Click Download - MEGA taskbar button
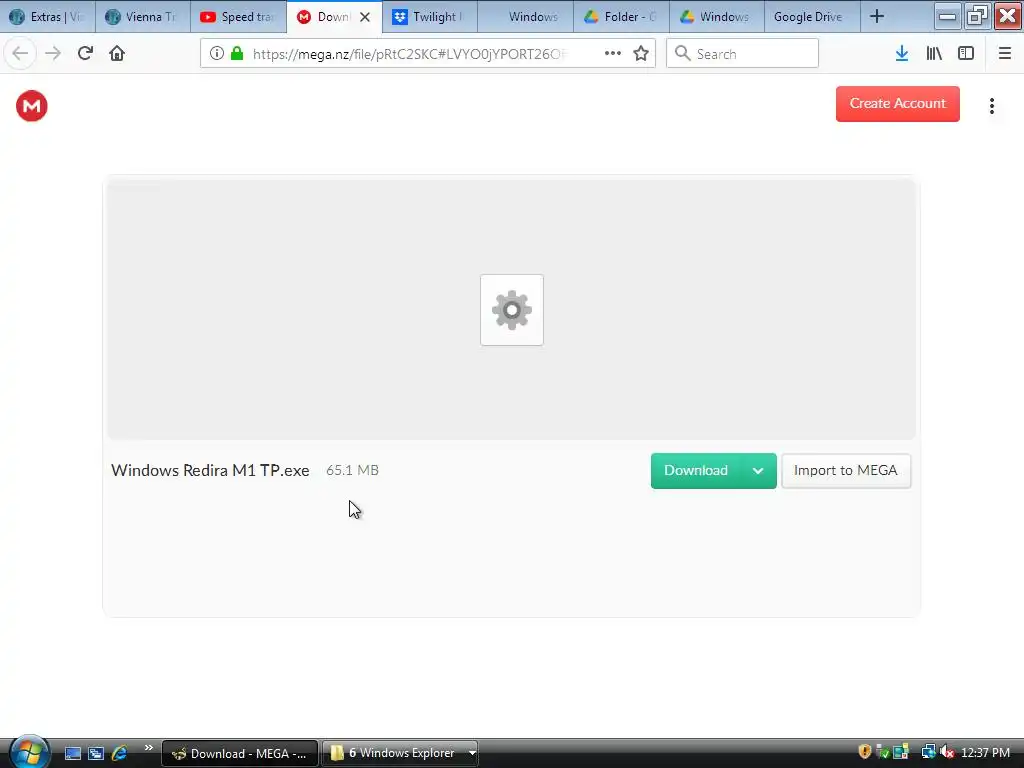This screenshot has height=768, width=1024. coord(240,754)
